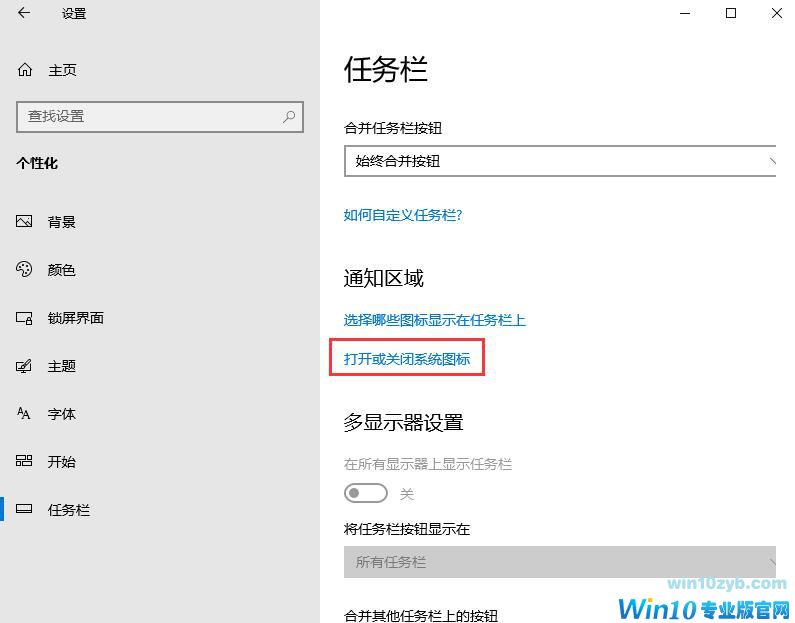Click the back arrow icon
Screen dimensions: 795x623
(x=24, y=13)
